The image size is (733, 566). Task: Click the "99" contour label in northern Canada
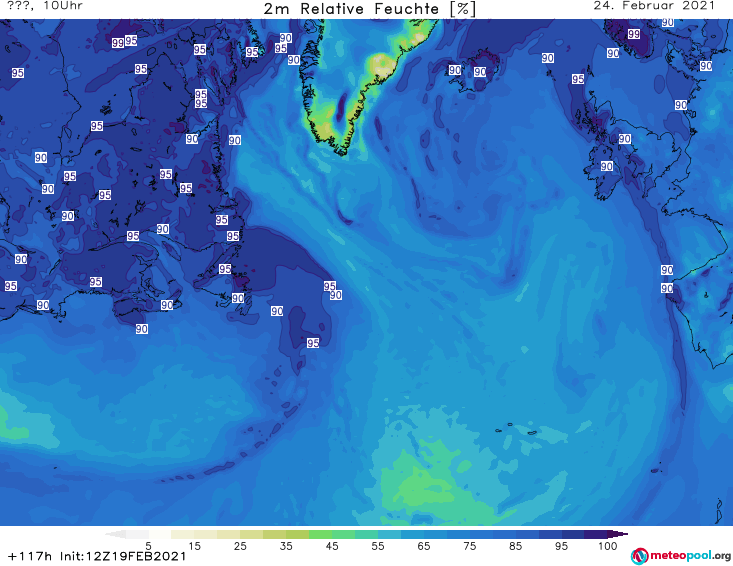(x=118, y=43)
